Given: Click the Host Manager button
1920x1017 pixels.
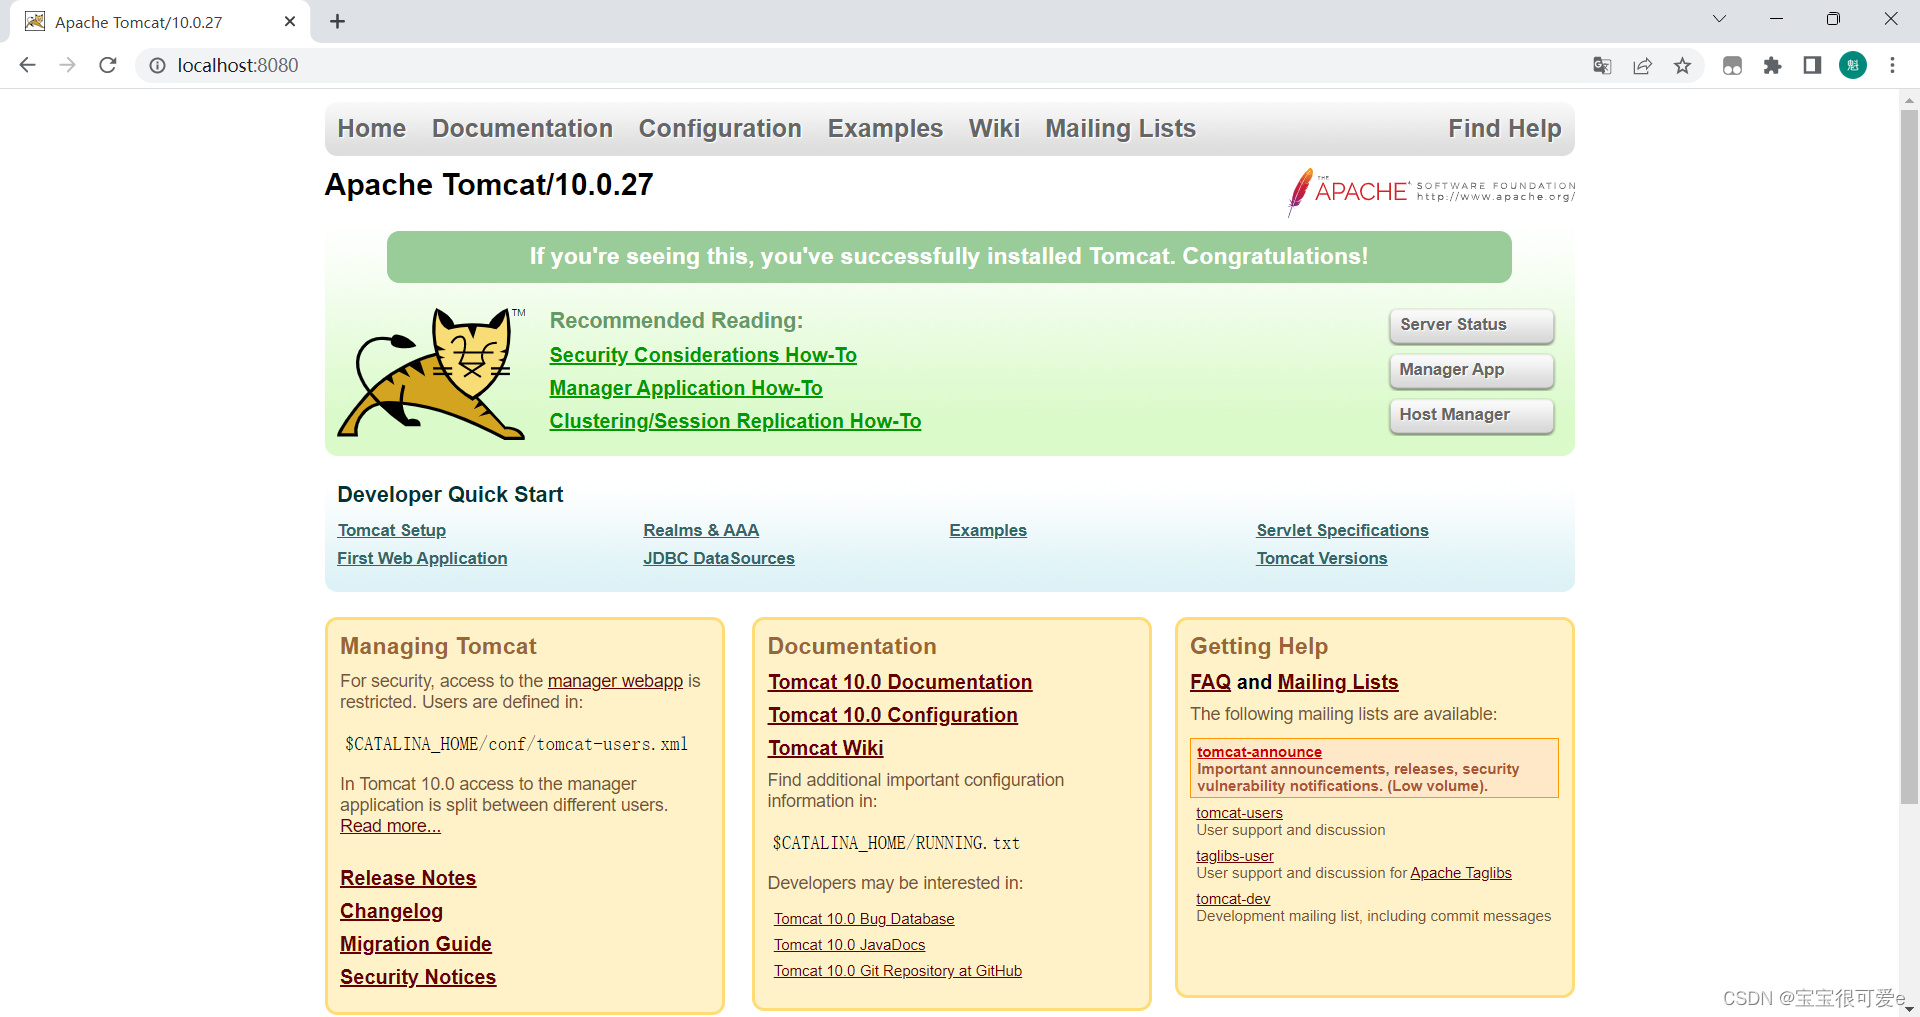Looking at the screenshot, I should pos(1471,415).
